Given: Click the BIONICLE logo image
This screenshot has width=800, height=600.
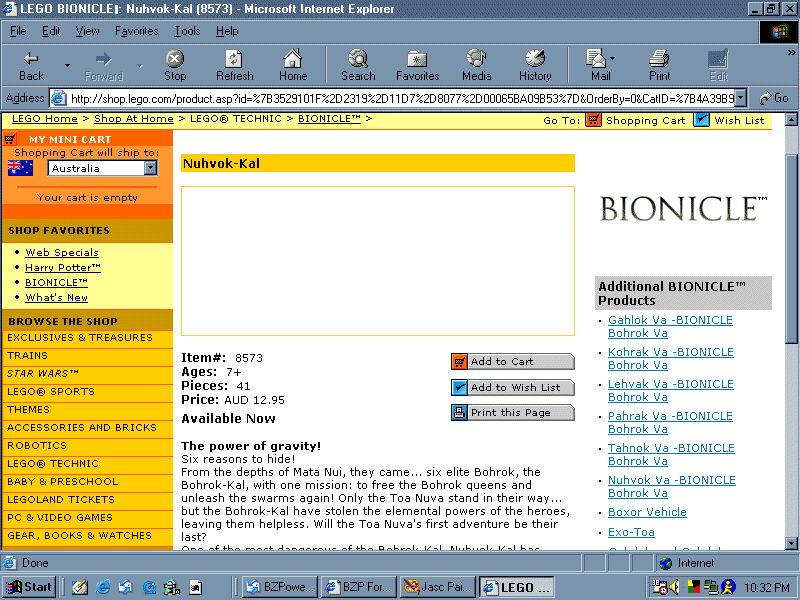Looking at the screenshot, I should [x=683, y=208].
